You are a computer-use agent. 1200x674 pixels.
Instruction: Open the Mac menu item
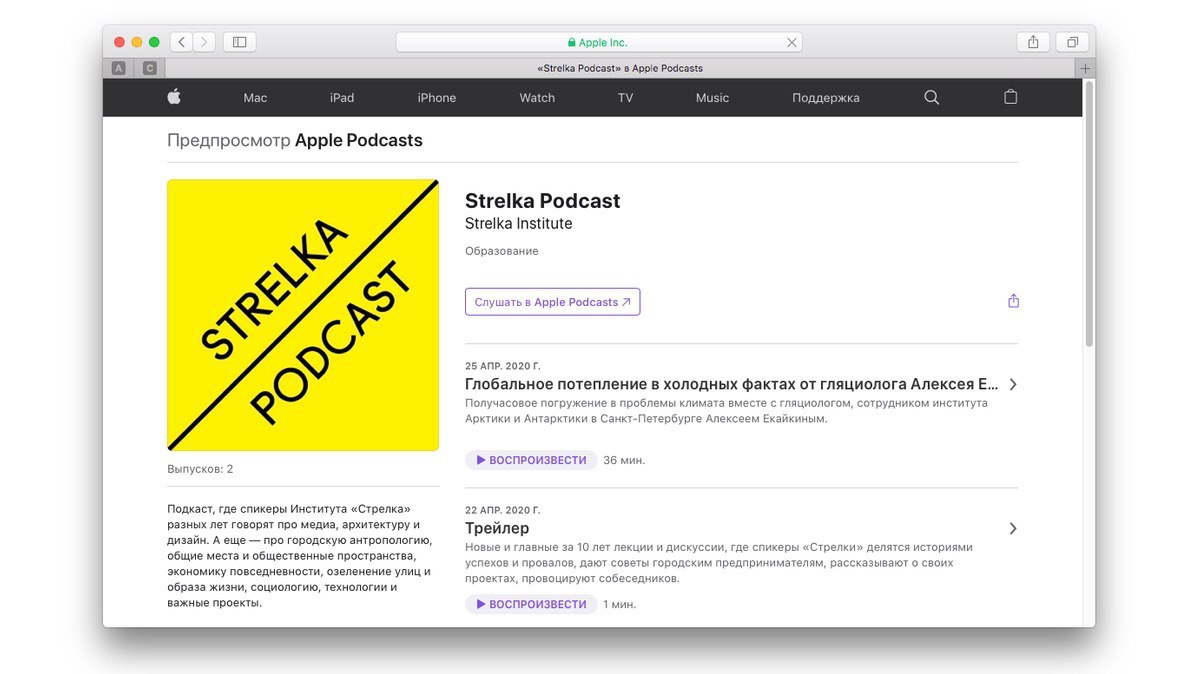coord(255,97)
